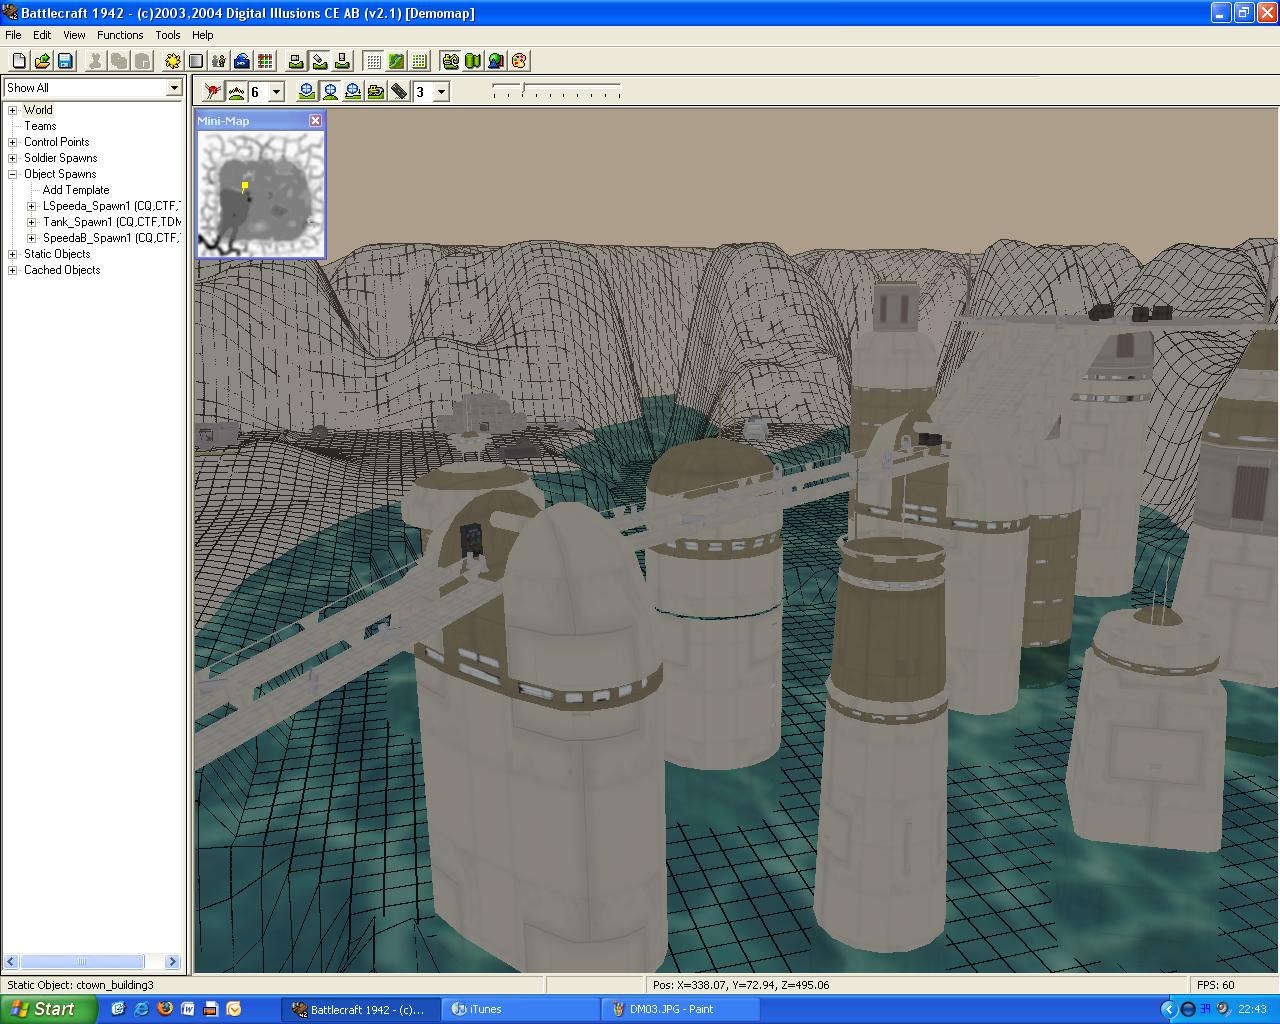Expand the Tank_Spawn1 tree node
This screenshot has width=1280, height=1024.
[32, 222]
